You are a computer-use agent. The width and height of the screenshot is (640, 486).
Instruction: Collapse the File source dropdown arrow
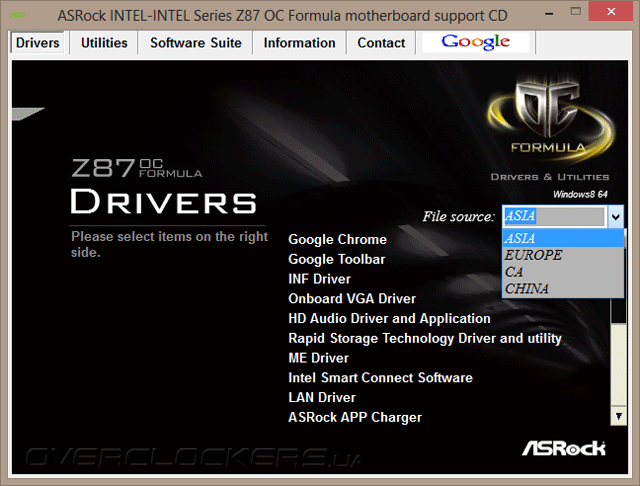click(615, 216)
